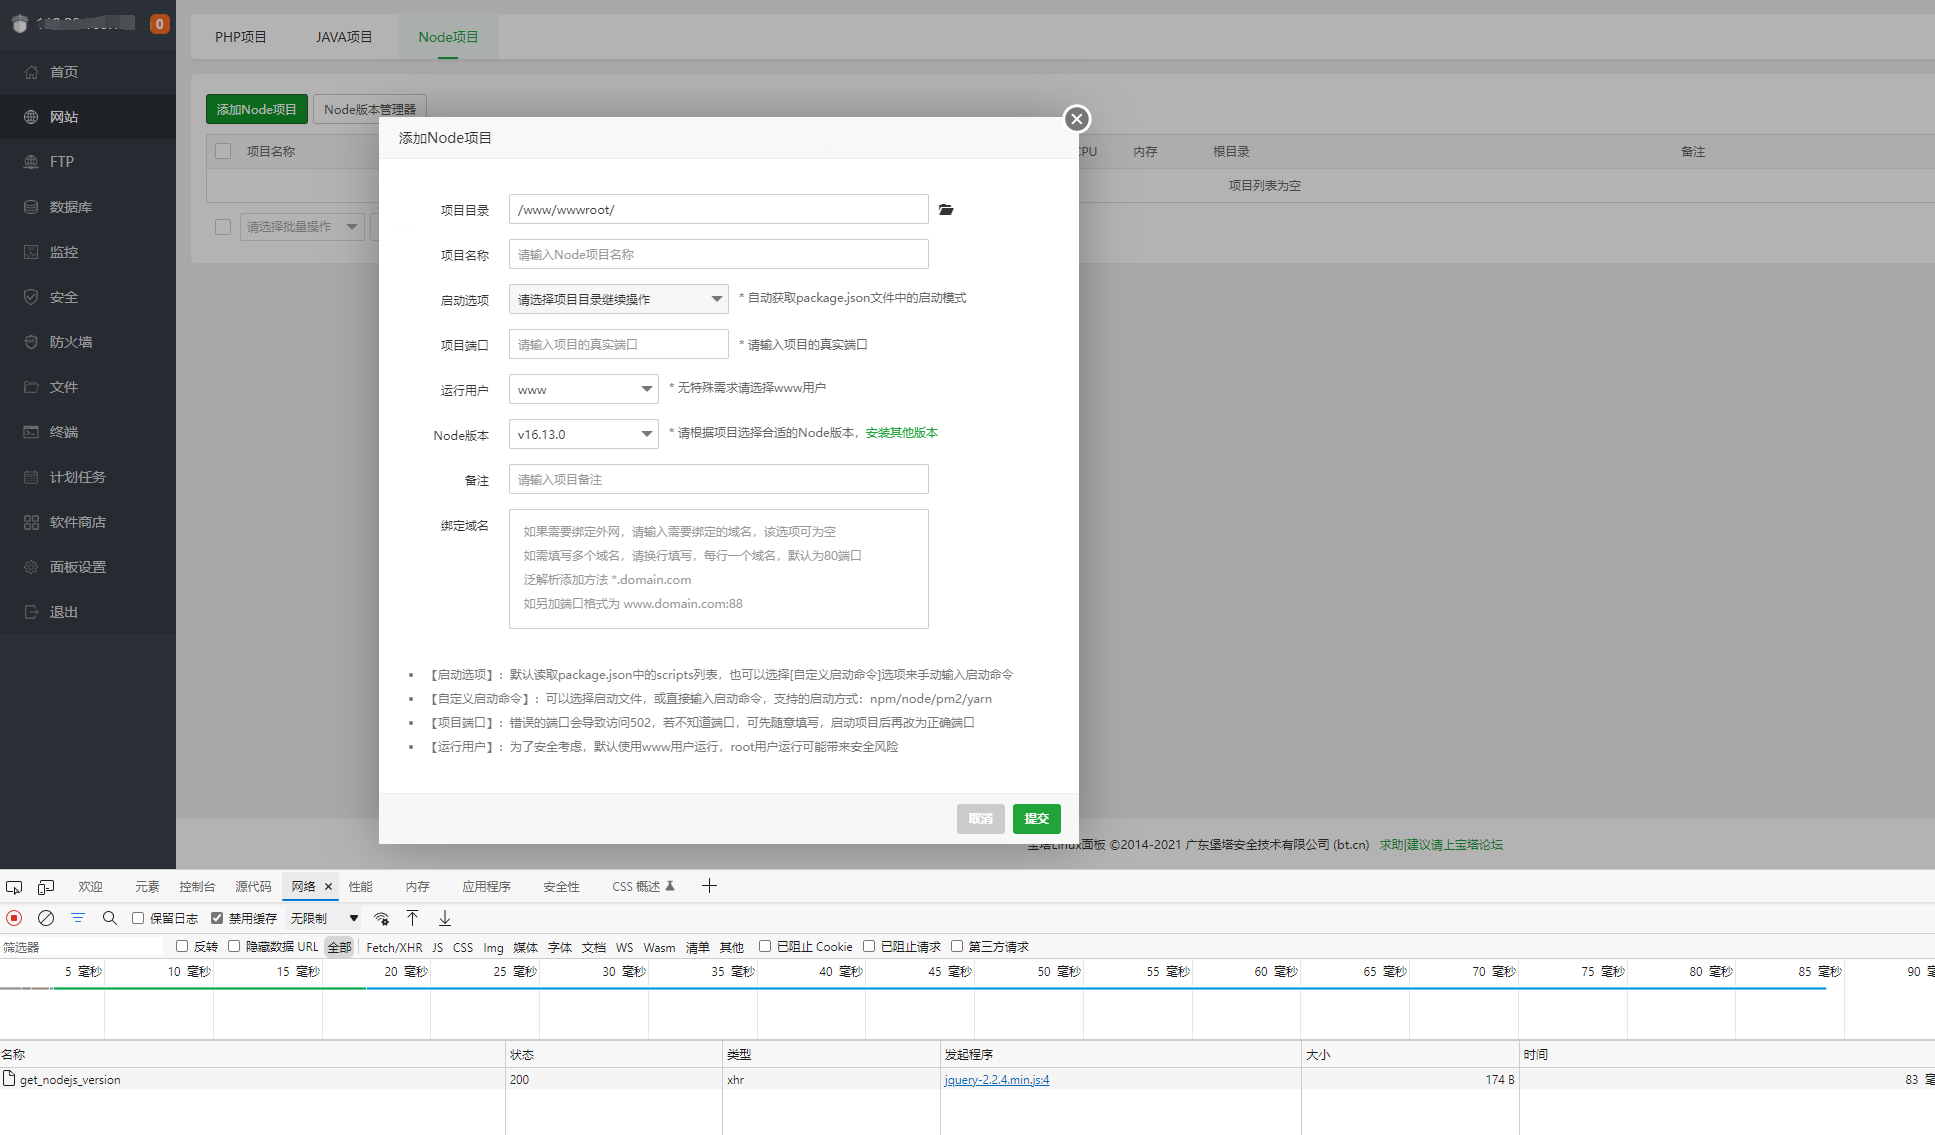Toggle Blocked Cookies checkbox
This screenshot has width=1935, height=1135.
click(765, 946)
